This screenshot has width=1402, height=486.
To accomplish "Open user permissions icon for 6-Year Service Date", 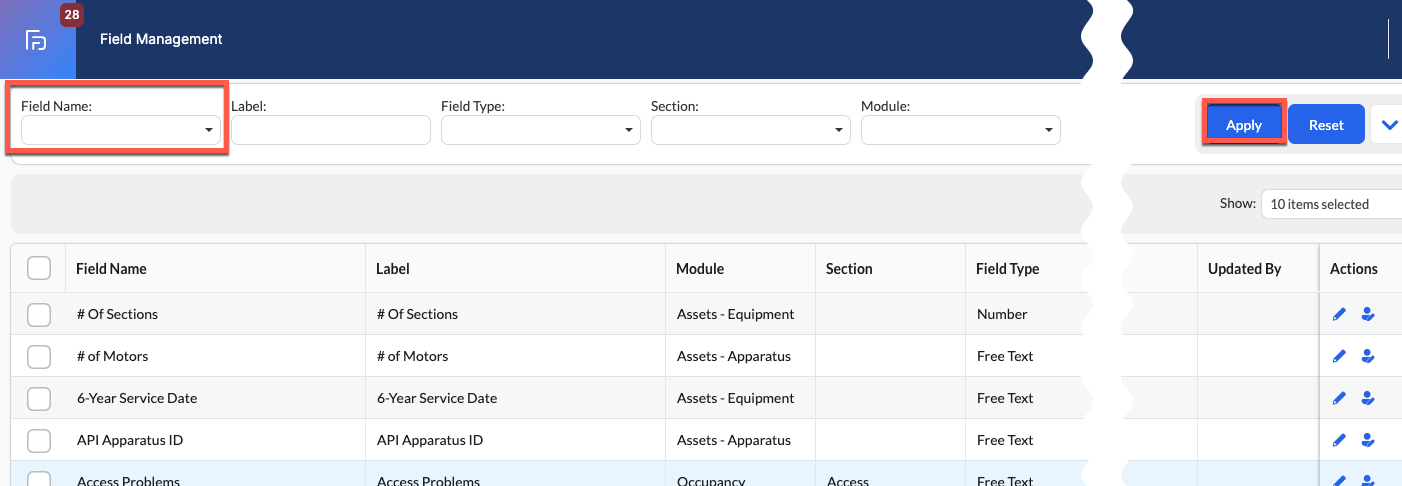I will [1368, 398].
